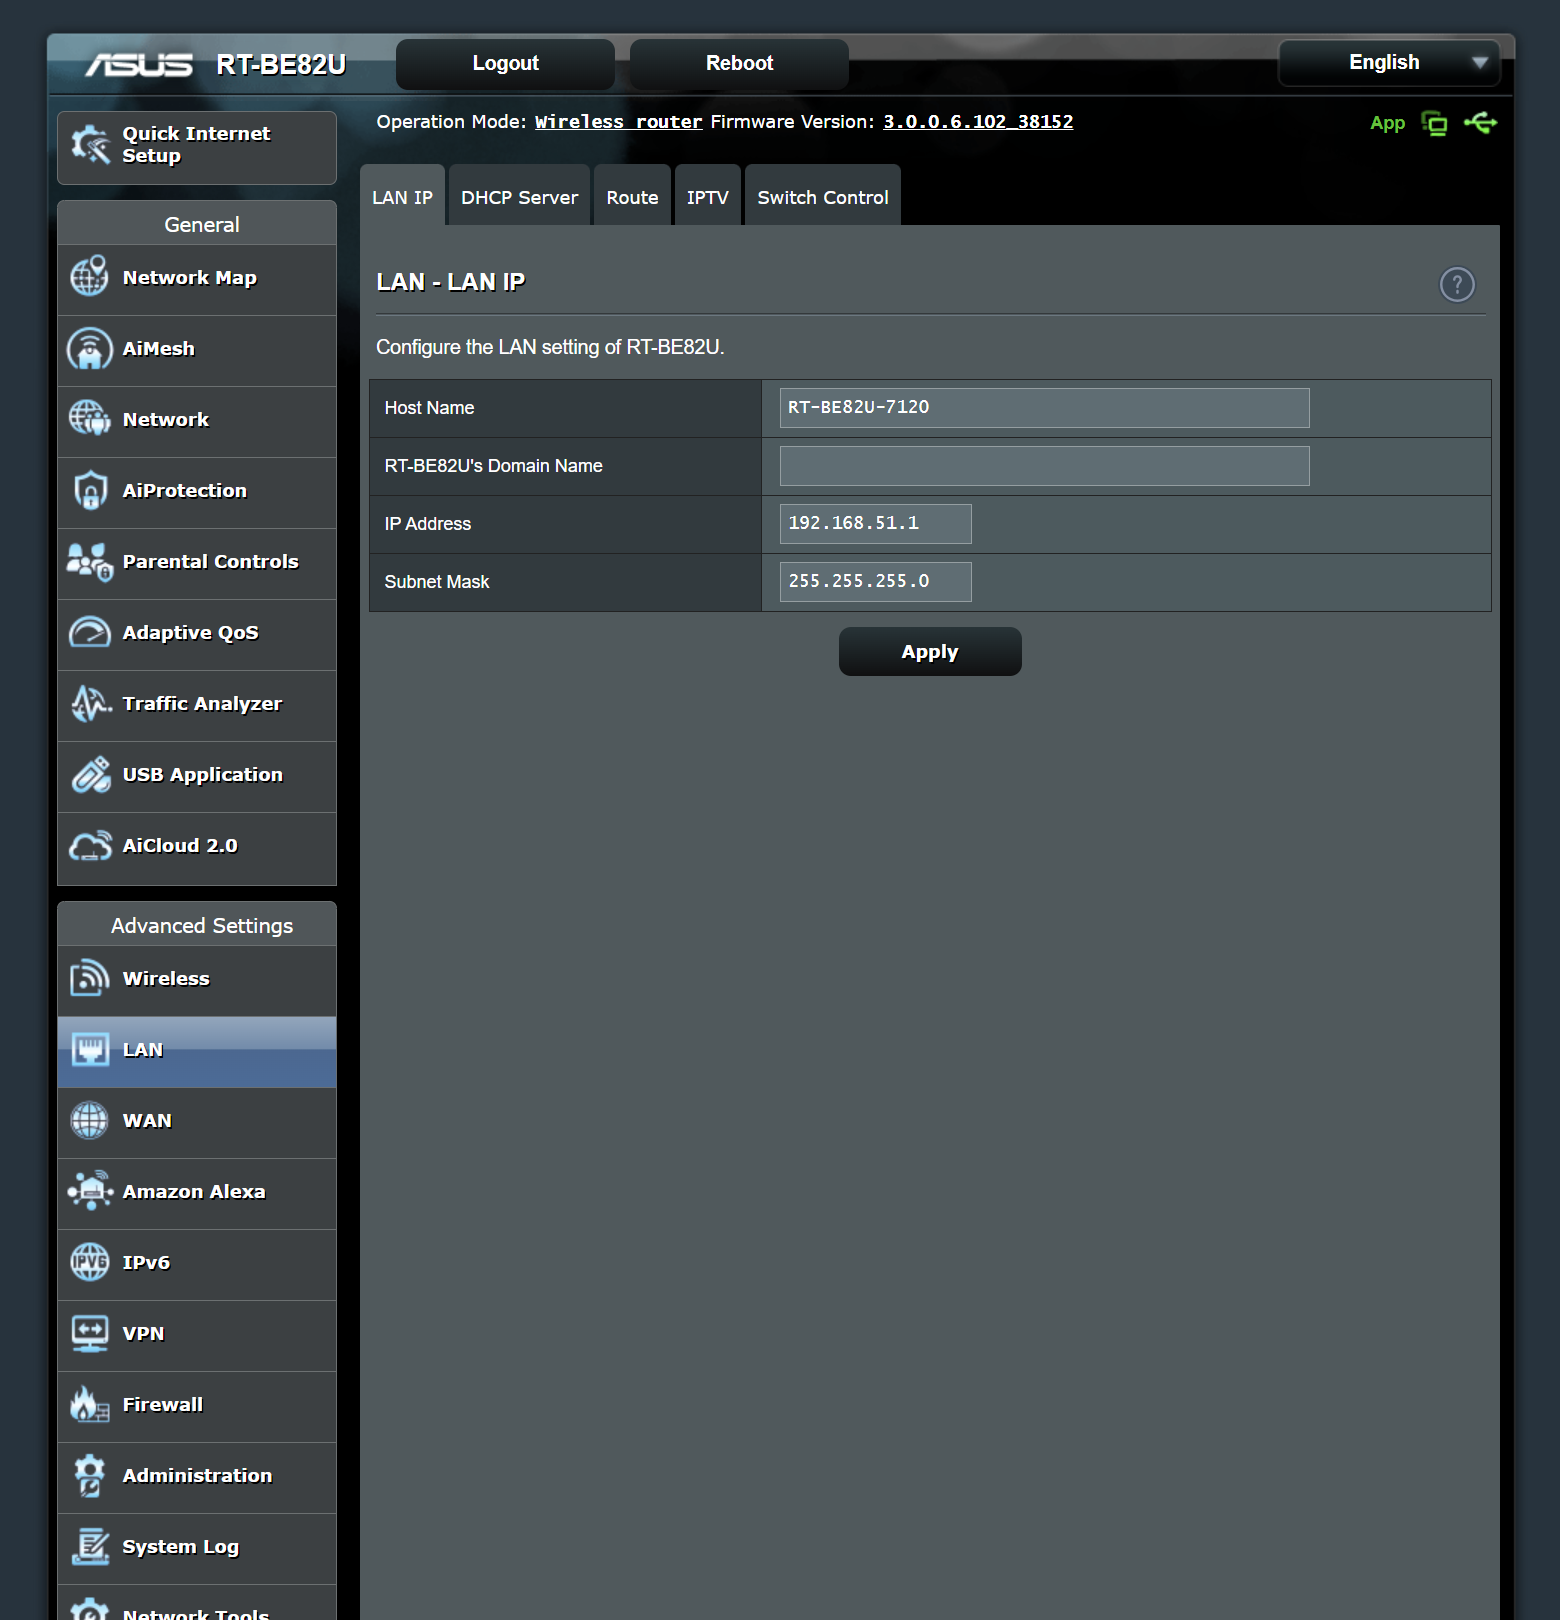Click the WAN globe icon

[x=90, y=1120]
